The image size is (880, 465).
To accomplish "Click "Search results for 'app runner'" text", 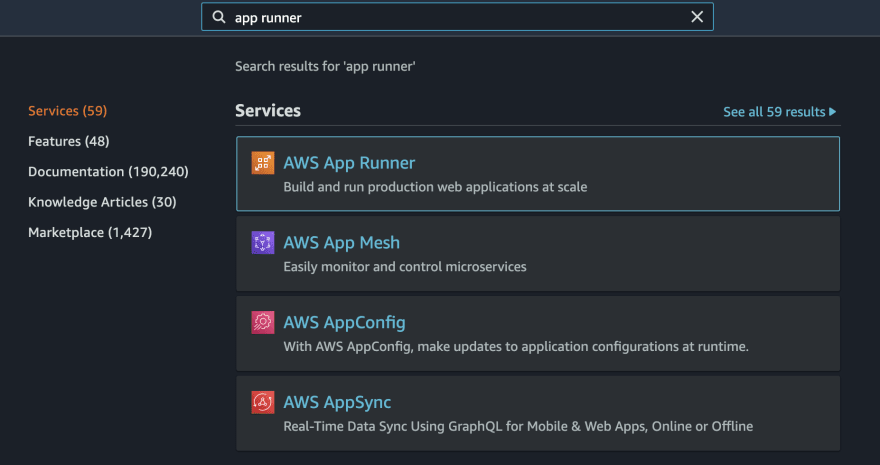I will coord(326,67).
